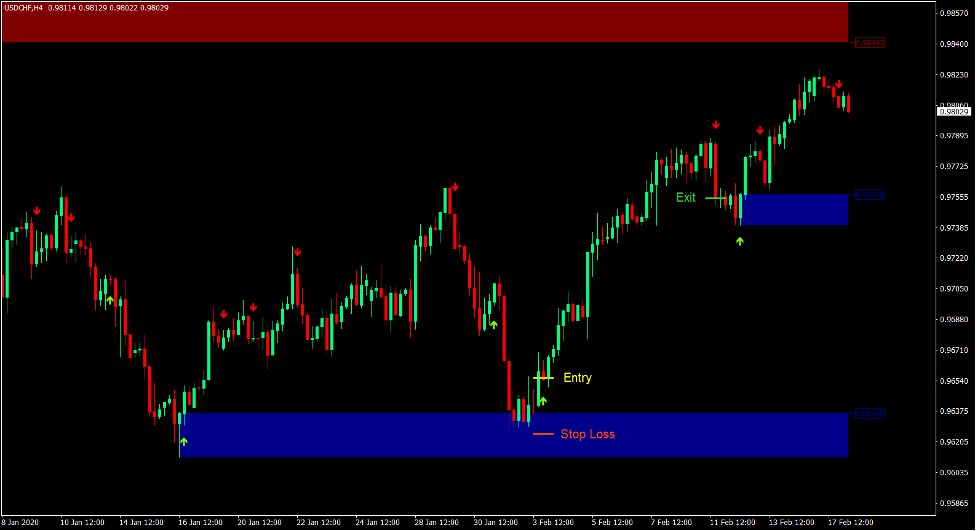The height and width of the screenshot is (531, 977).
Task: Click the green Exit text label
Action: pos(685,198)
